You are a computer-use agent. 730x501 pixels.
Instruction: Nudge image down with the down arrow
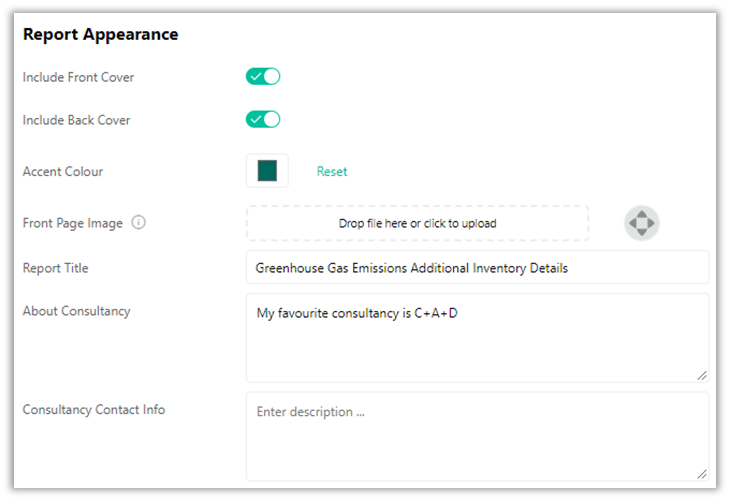[x=642, y=232]
